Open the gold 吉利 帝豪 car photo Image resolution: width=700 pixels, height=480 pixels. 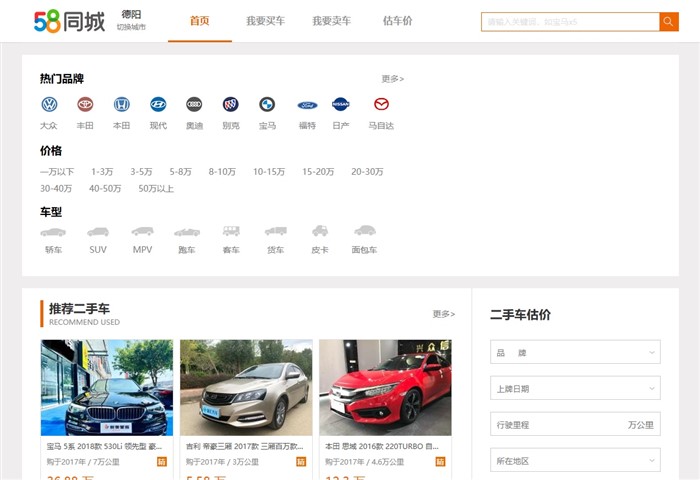pos(246,388)
